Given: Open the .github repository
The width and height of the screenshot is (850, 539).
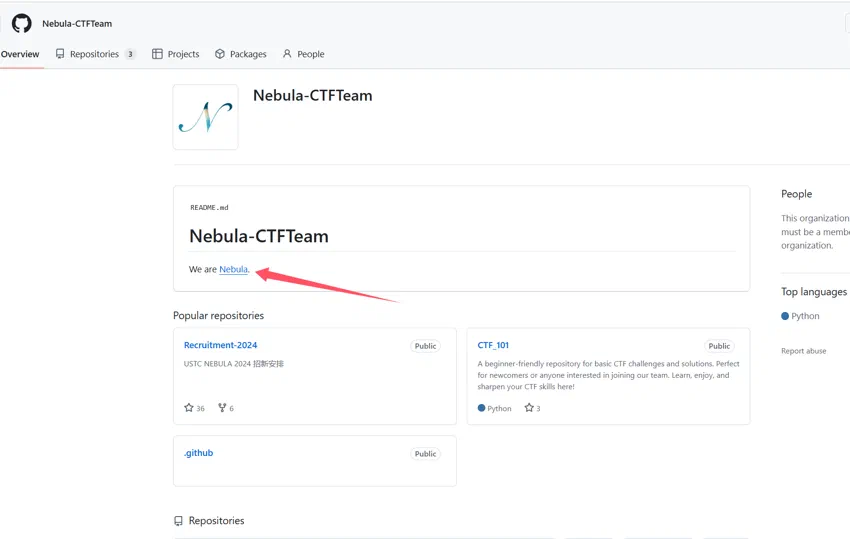Looking at the screenshot, I should click(198, 453).
